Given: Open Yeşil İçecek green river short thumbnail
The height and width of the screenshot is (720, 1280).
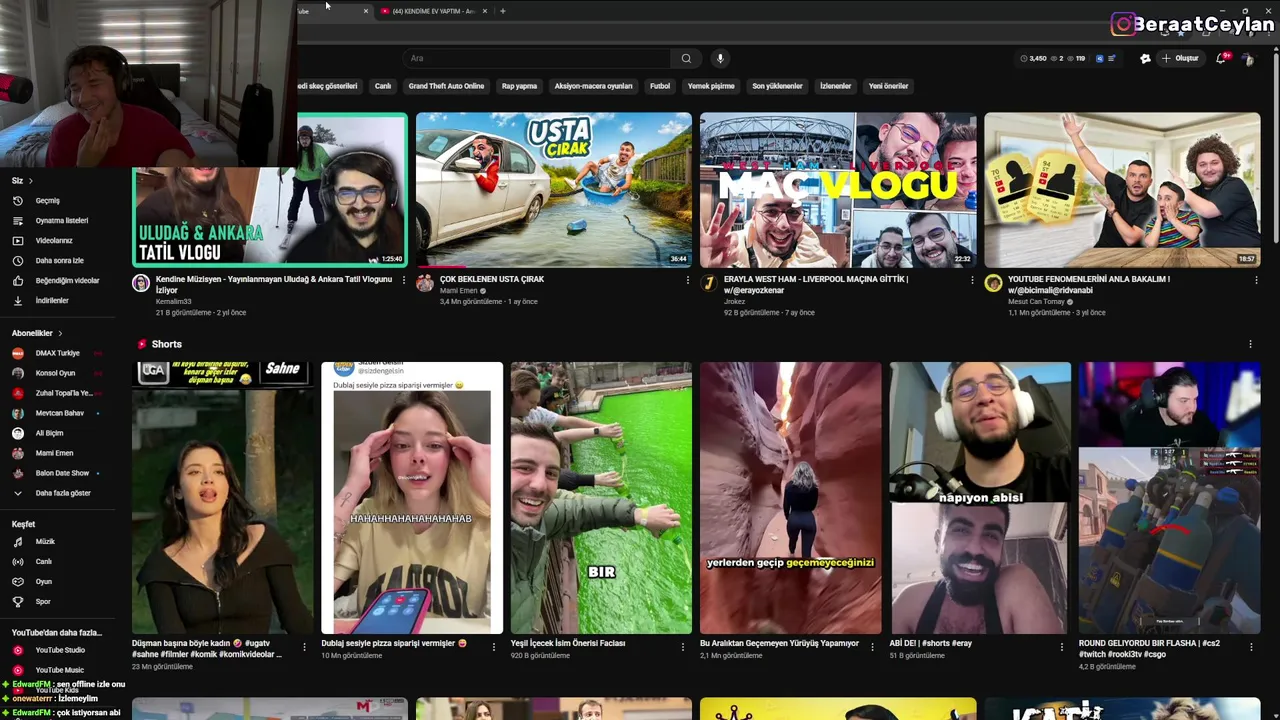Looking at the screenshot, I should pos(601,498).
